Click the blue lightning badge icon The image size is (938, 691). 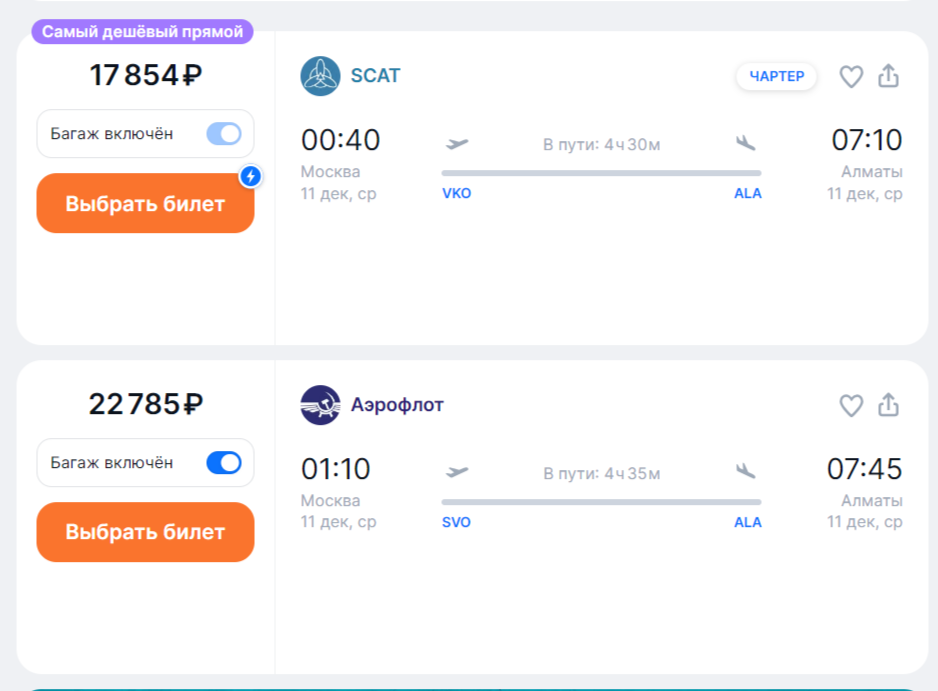(x=251, y=177)
